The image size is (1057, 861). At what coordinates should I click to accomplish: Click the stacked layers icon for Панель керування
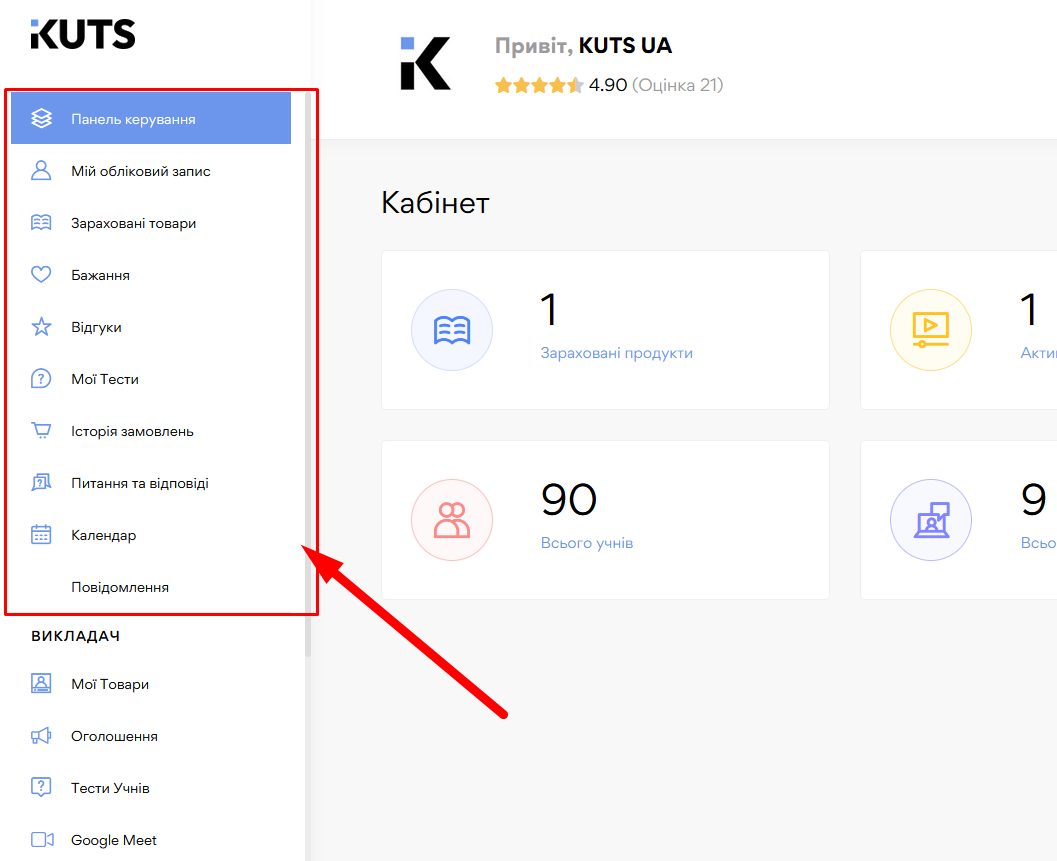click(41, 119)
